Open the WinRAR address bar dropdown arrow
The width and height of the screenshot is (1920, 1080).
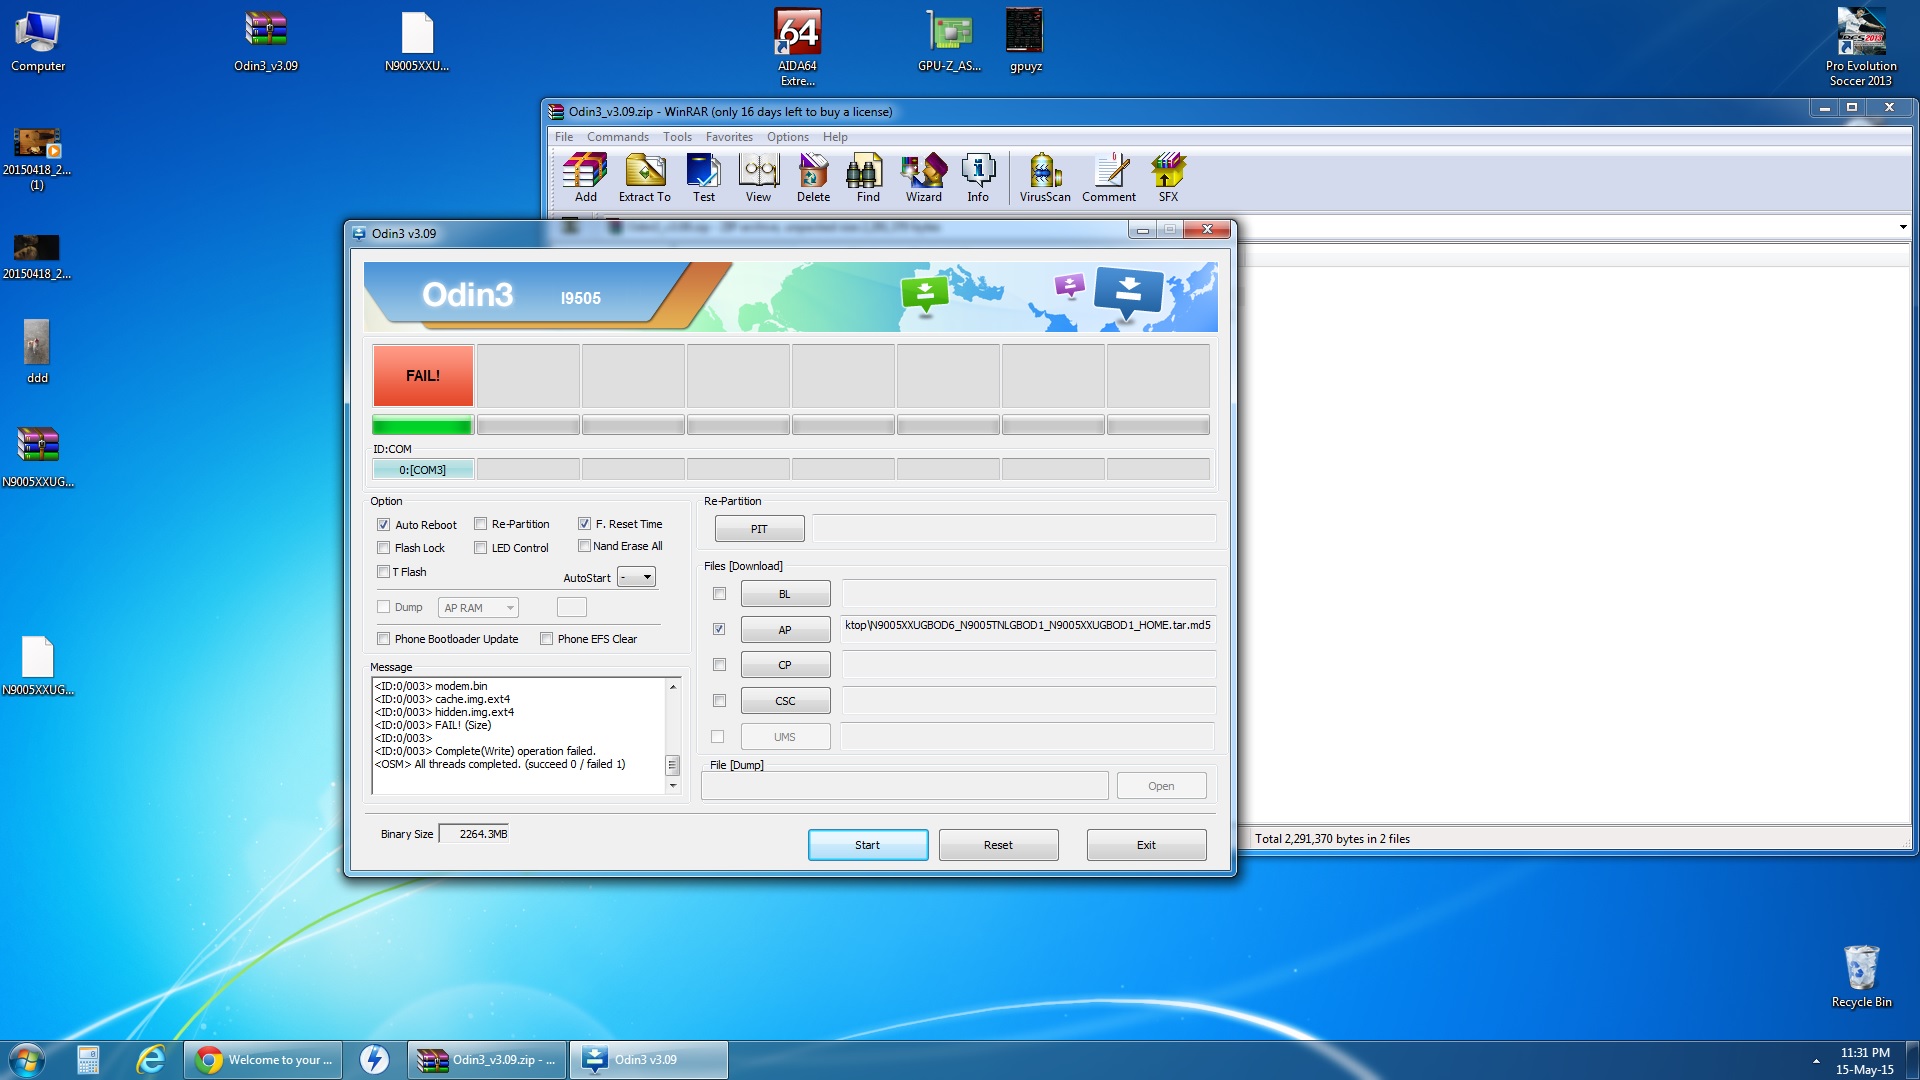(1902, 227)
